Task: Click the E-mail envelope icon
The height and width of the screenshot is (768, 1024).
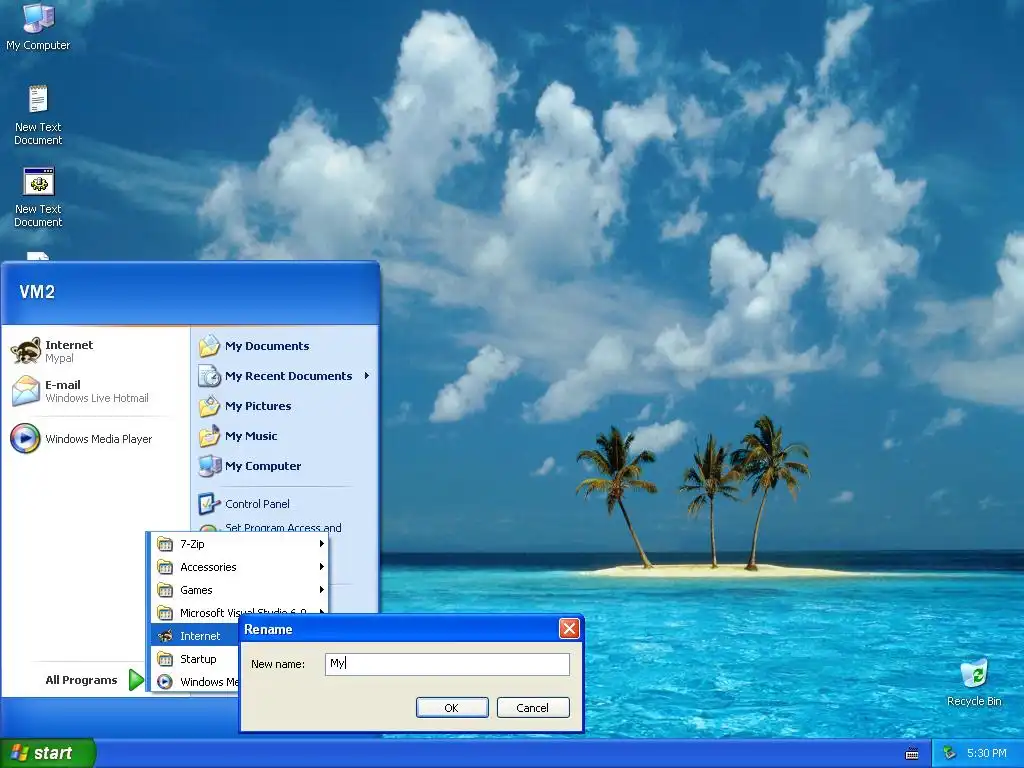Action: [x=25, y=391]
